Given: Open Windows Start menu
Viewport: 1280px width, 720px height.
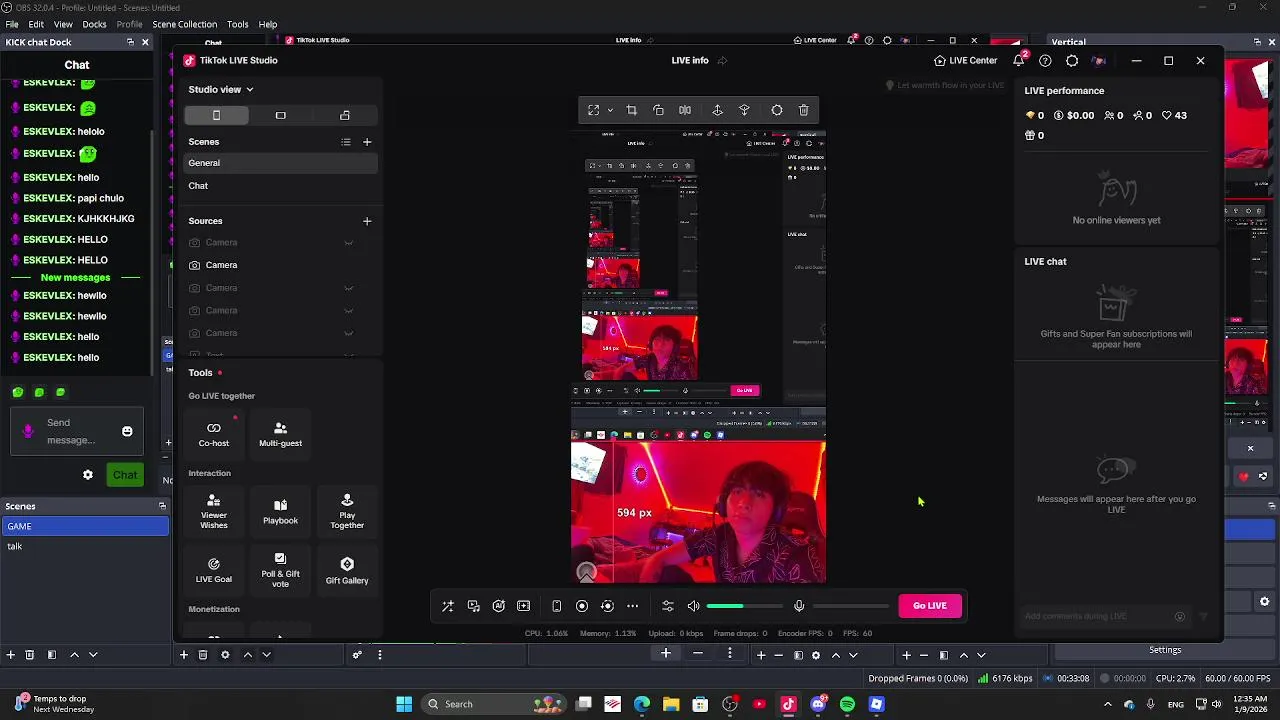Looking at the screenshot, I should (404, 704).
